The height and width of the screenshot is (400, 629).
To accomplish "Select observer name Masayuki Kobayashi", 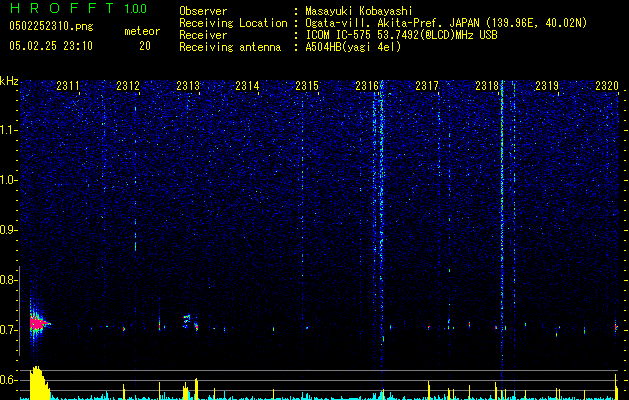I will pos(359,11).
